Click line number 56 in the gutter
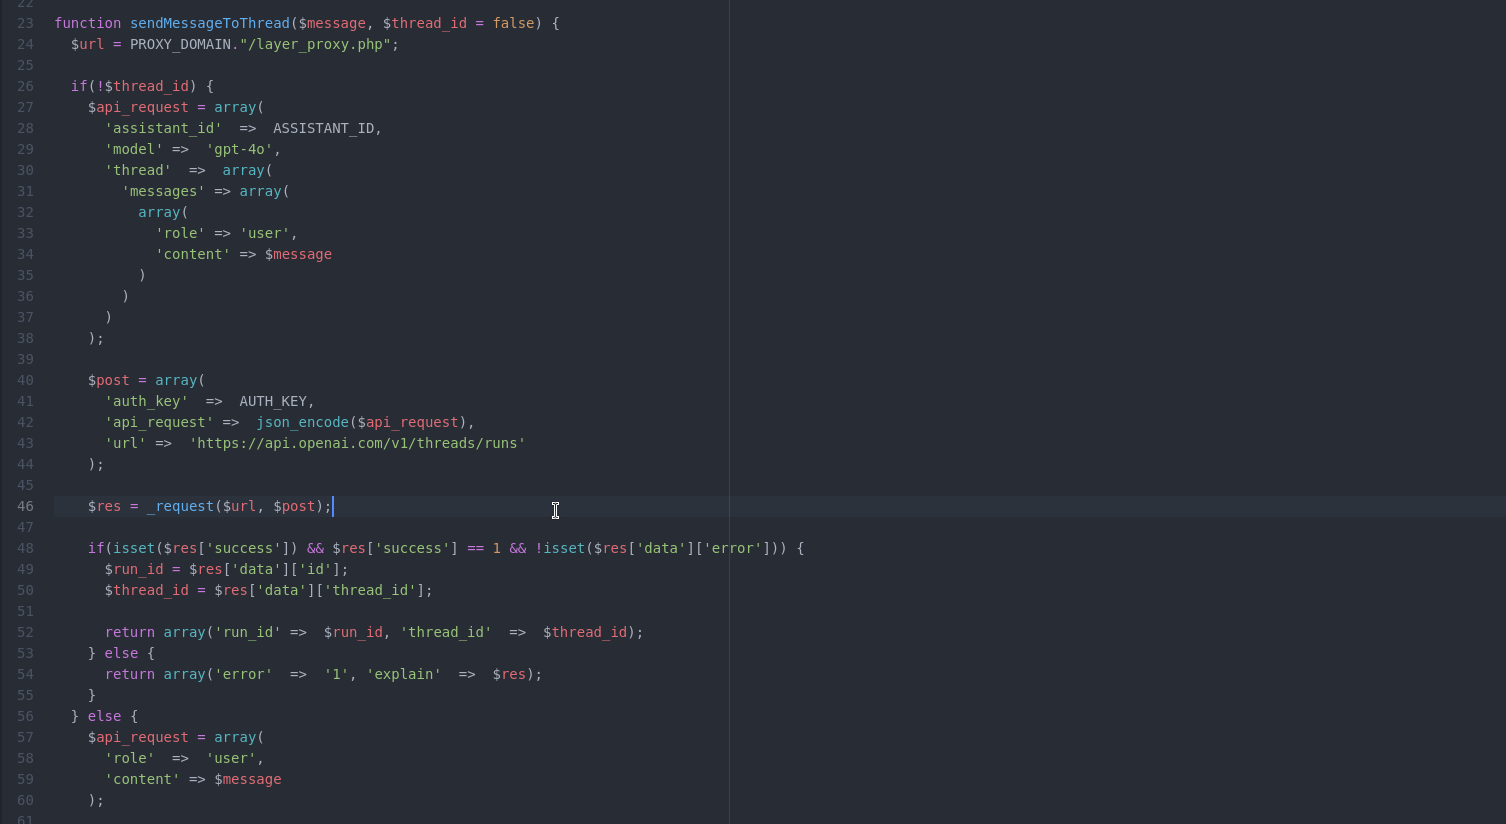The image size is (1506, 824). [x=25, y=716]
